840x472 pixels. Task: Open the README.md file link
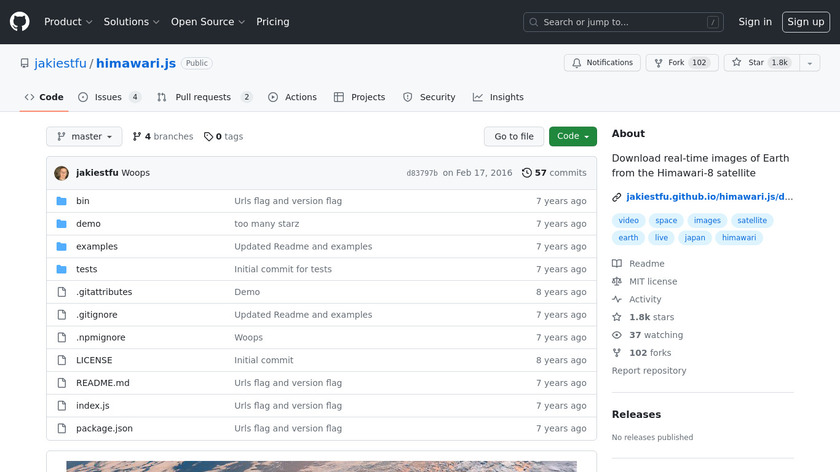[x=103, y=383]
